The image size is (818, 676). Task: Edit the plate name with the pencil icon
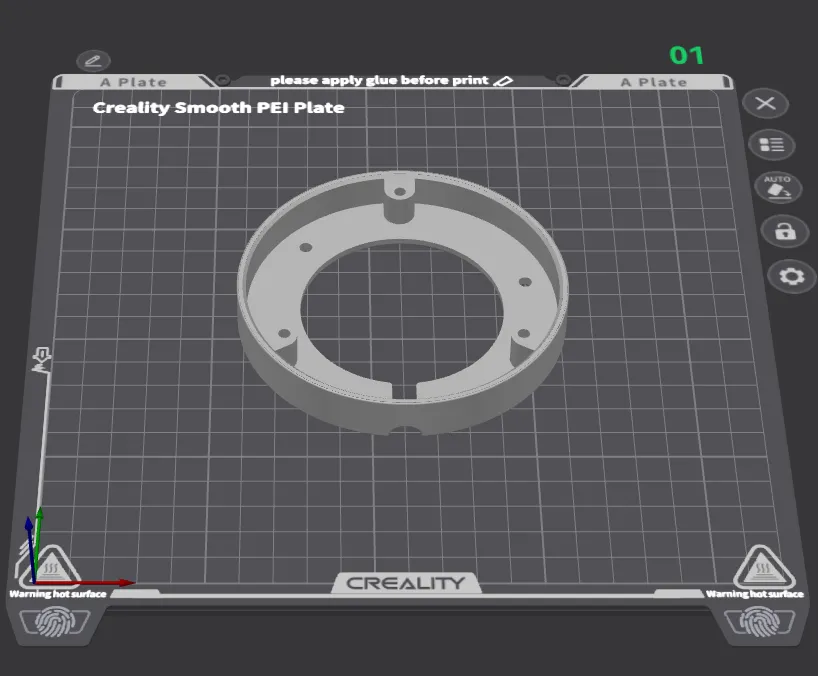click(x=92, y=61)
